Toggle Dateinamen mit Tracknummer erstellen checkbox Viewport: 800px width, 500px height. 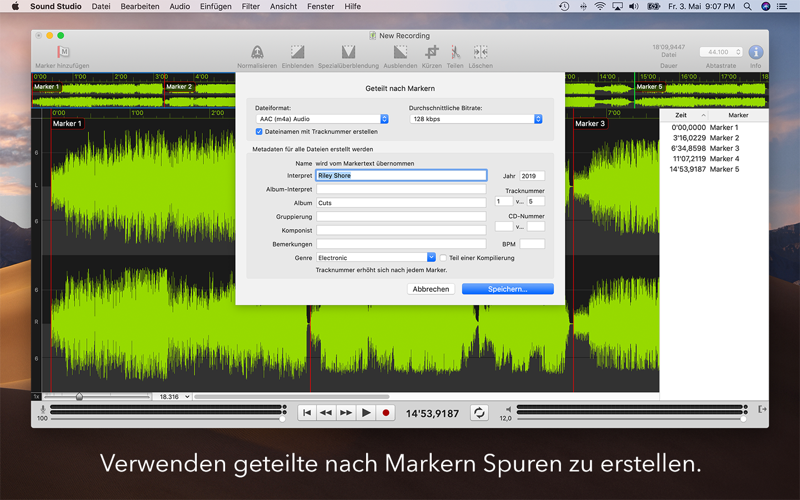(x=259, y=132)
